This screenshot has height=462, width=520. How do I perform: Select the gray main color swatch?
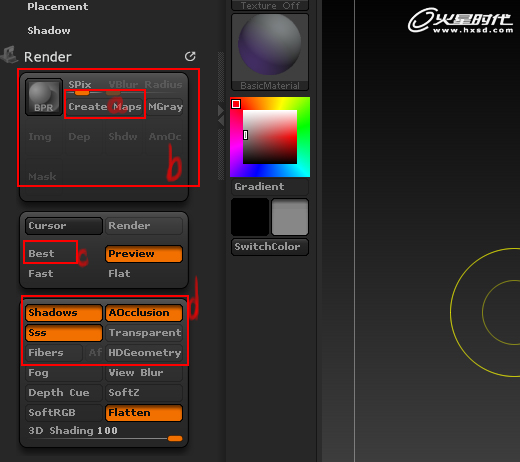tap(290, 217)
